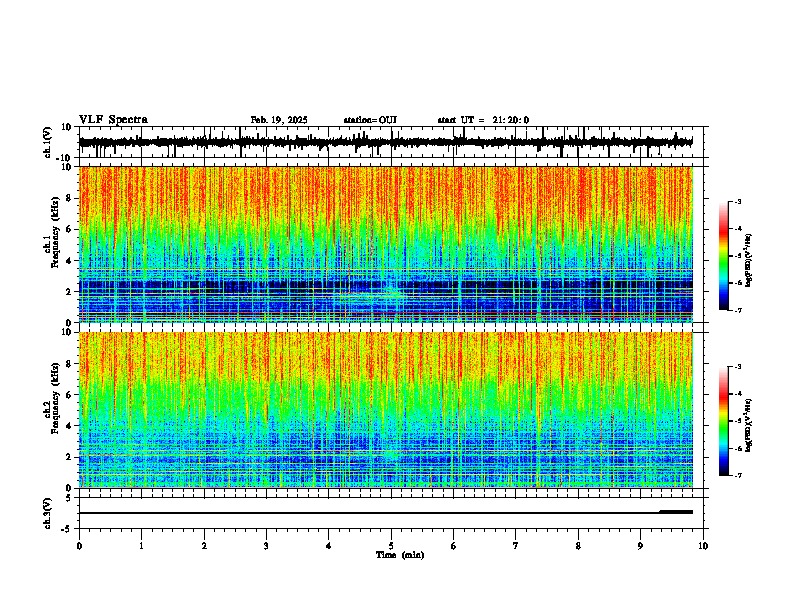This screenshot has height=612, width=792.
Task: Click the "6" tick on Time axis
Action: tap(454, 546)
